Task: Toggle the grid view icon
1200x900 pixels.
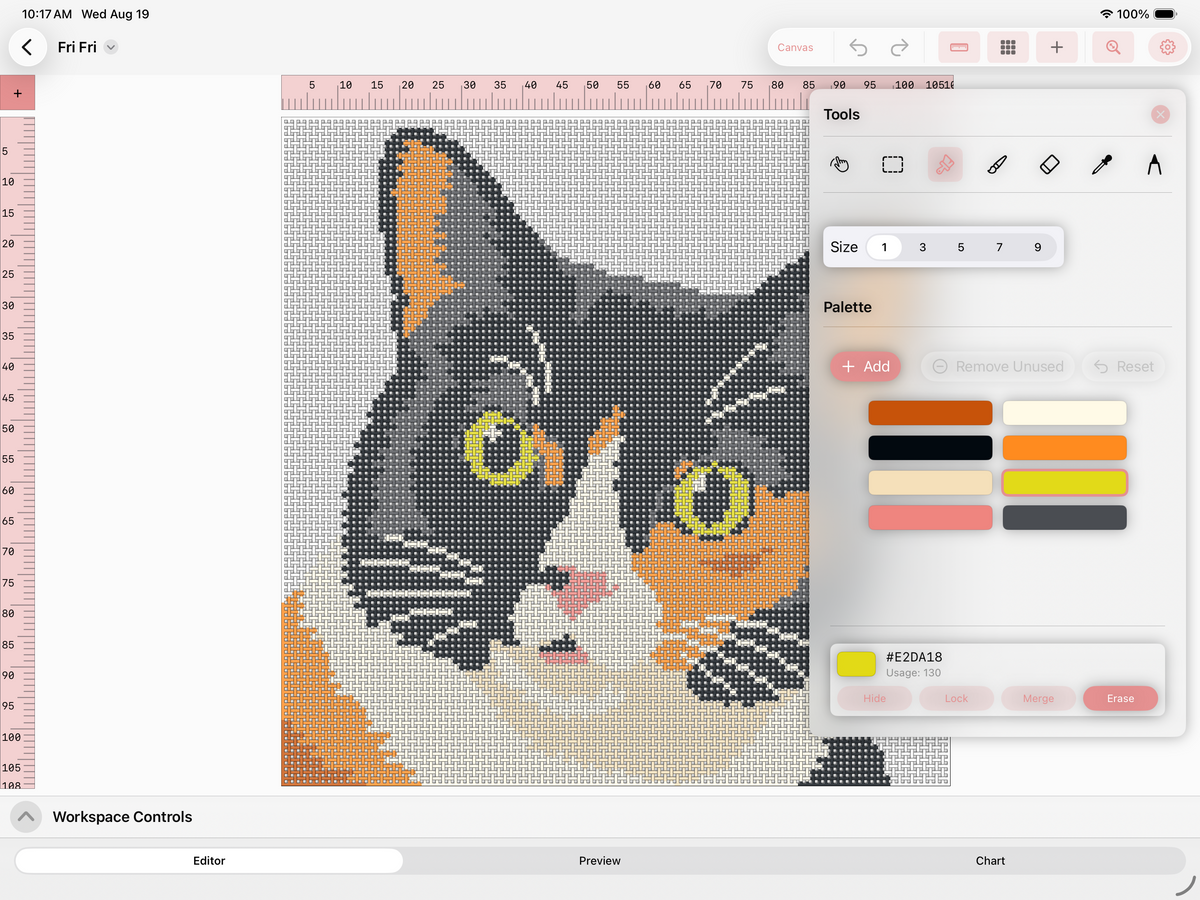Action: point(1008,47)
